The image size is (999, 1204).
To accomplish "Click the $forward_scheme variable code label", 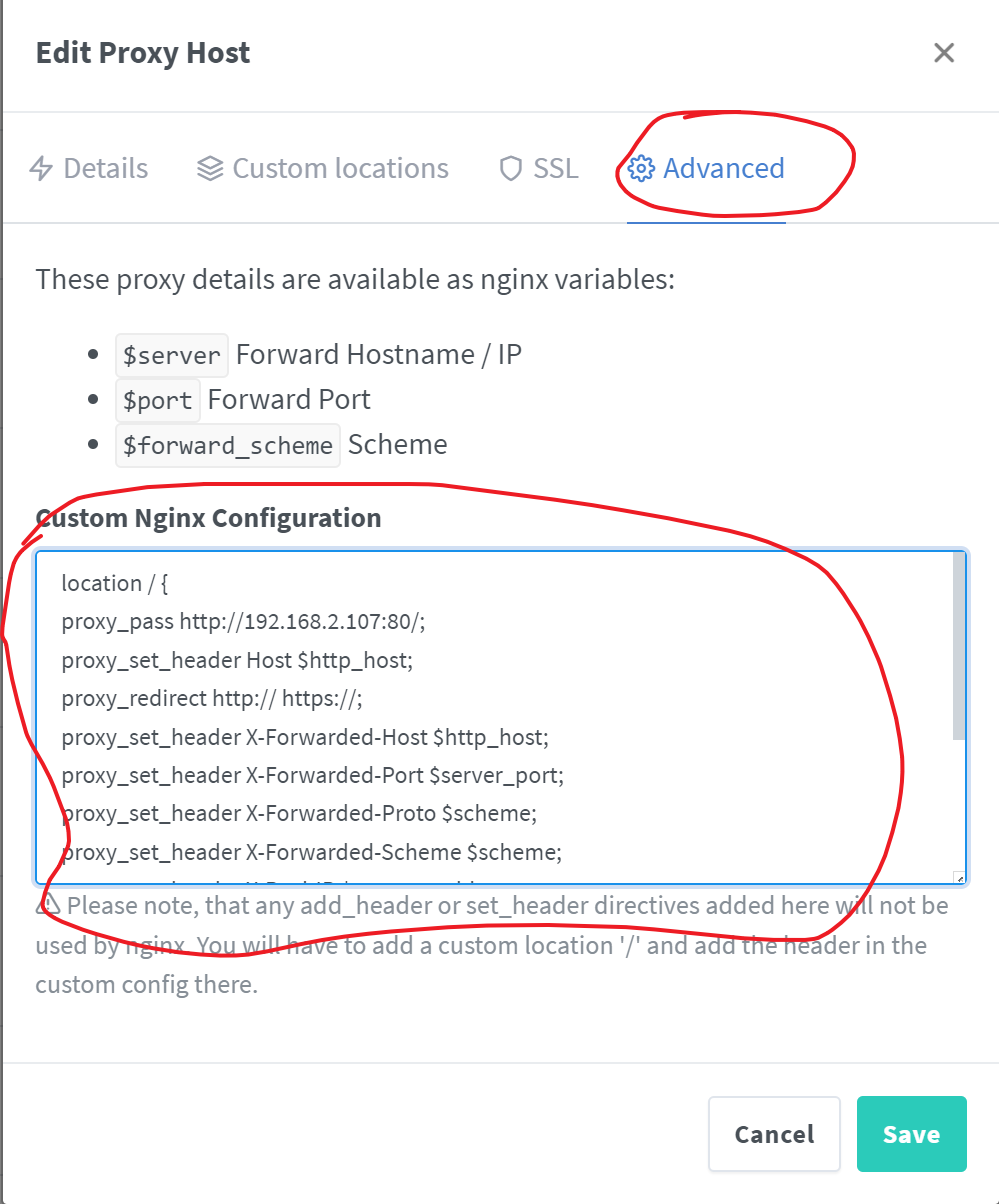I will [x=227, y=445].
